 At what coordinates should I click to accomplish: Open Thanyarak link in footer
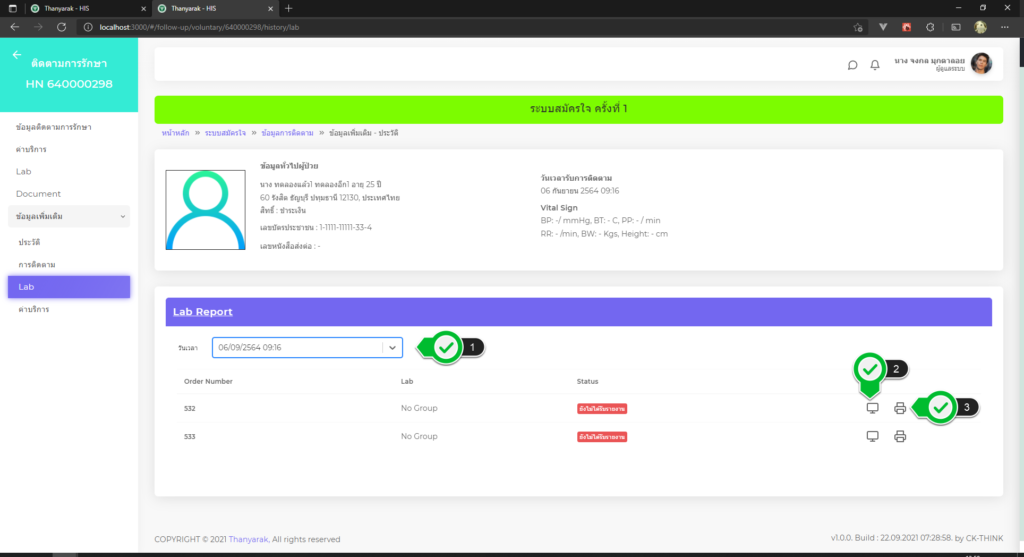point(251,540)
